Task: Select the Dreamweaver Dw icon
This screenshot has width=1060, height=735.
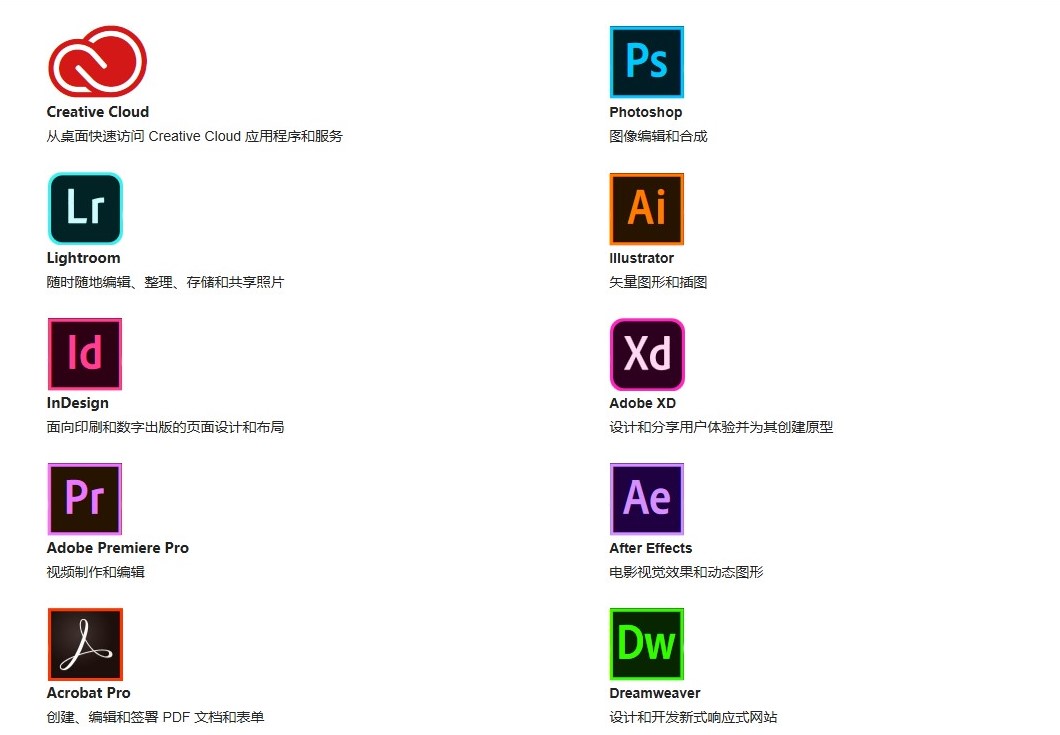Action: pos(647,644)
